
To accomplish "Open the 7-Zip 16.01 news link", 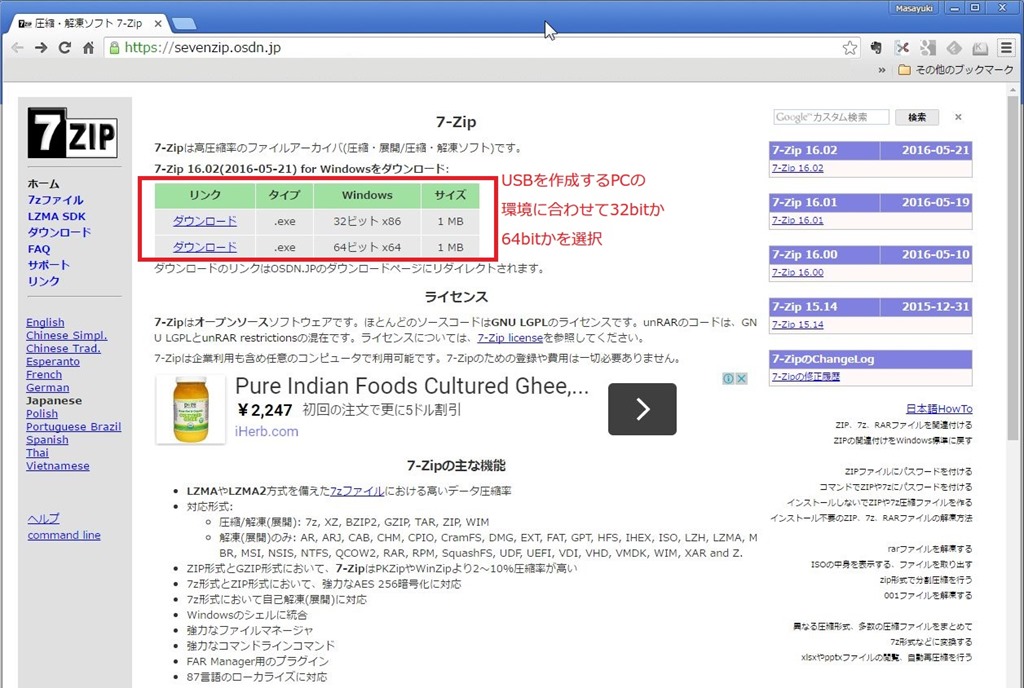I will point(797,220).
